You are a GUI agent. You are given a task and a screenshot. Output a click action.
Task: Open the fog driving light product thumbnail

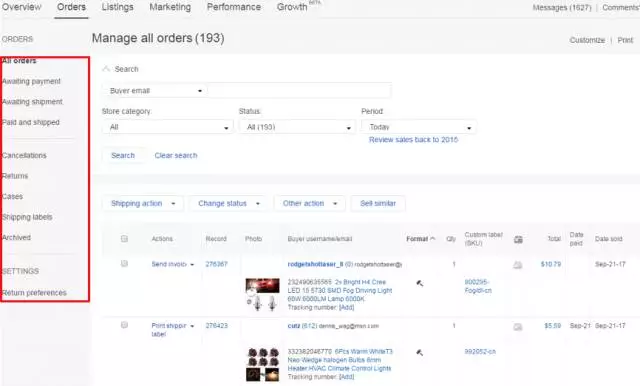click(262, 294)
